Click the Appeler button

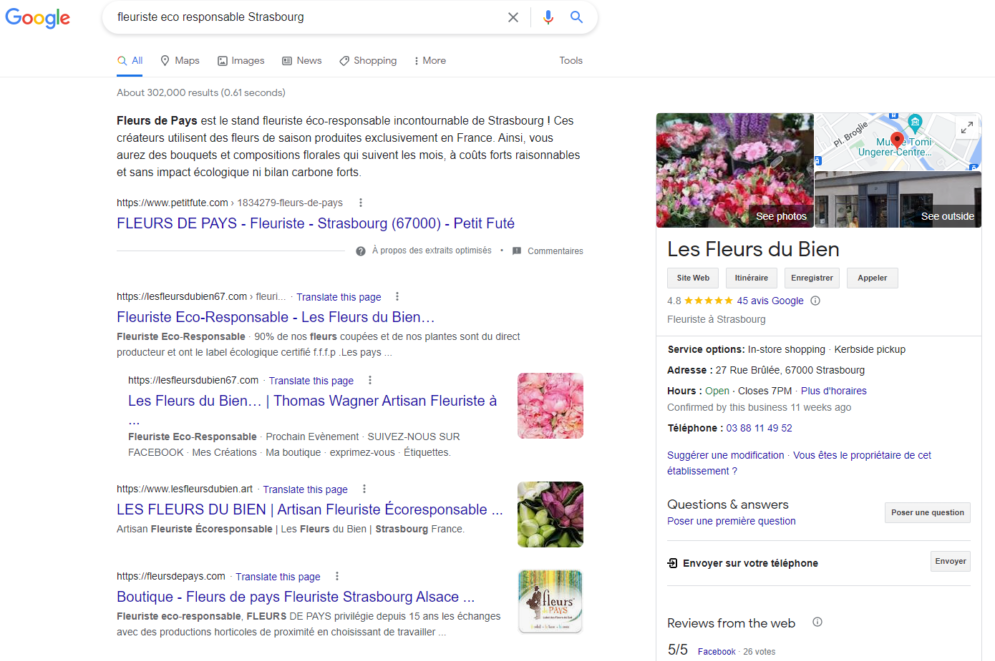tap(873, 278)
